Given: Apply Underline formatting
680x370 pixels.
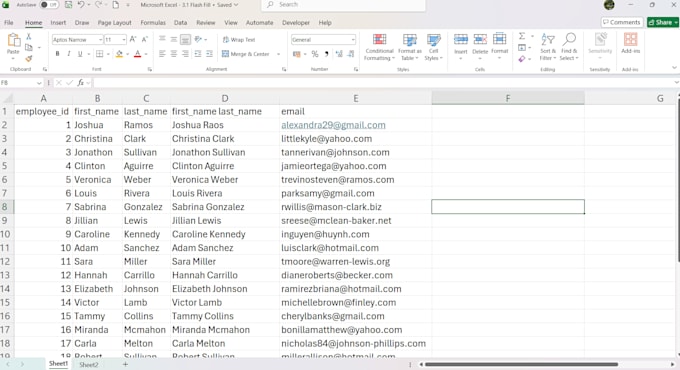Looking at the screenshot, I should [x=80, y=54].
